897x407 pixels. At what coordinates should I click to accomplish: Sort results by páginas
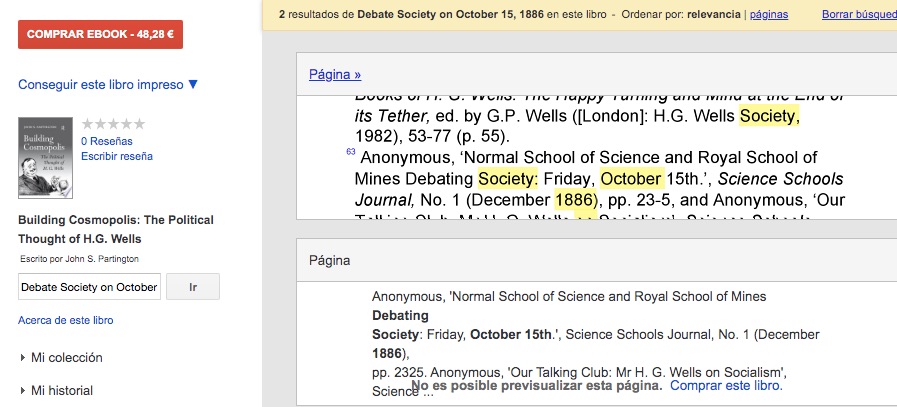pyautogui.click(x=768, y=15)
